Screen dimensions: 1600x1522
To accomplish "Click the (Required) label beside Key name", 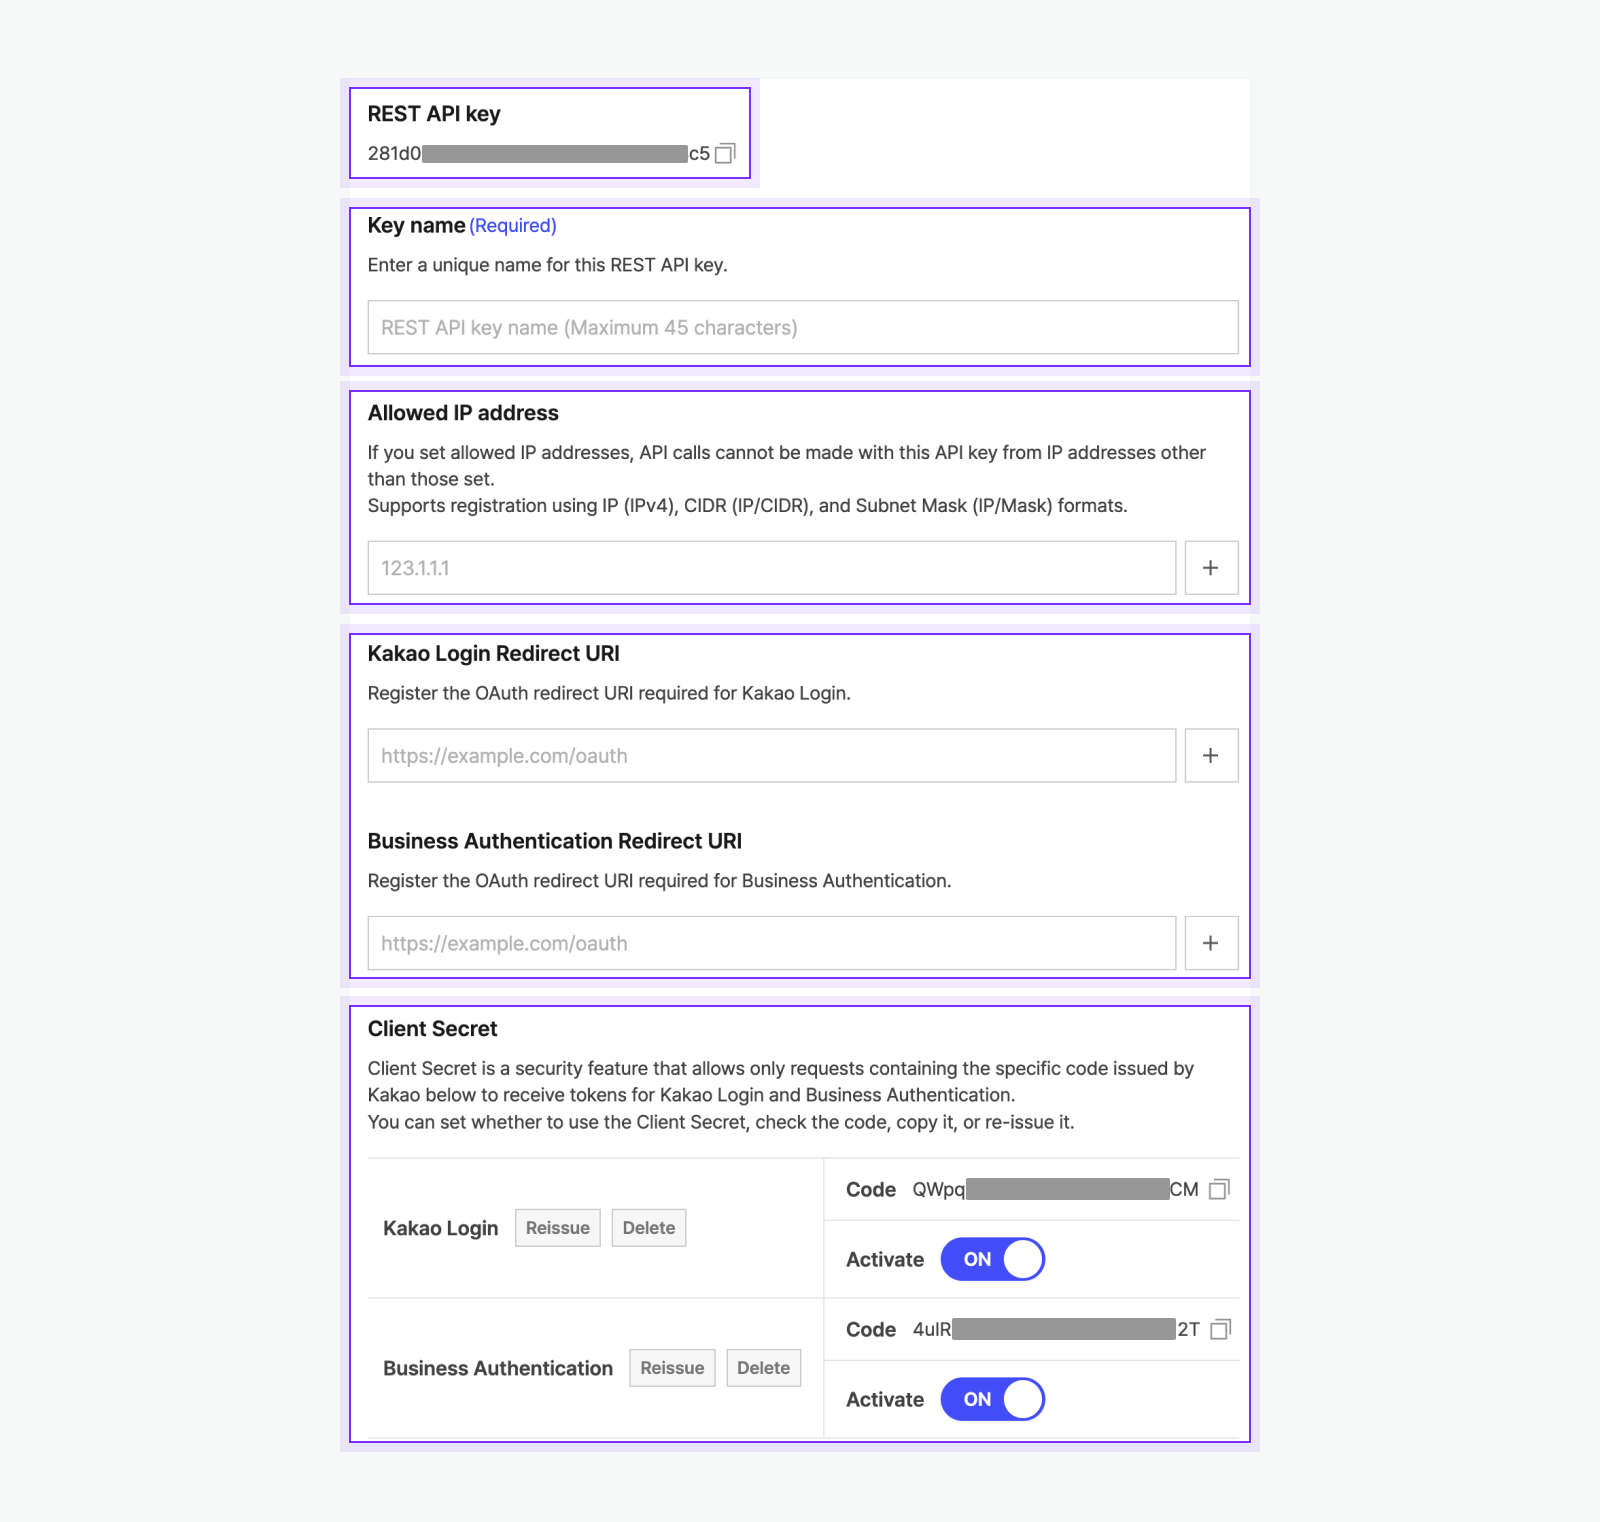I will pos(513,225).
